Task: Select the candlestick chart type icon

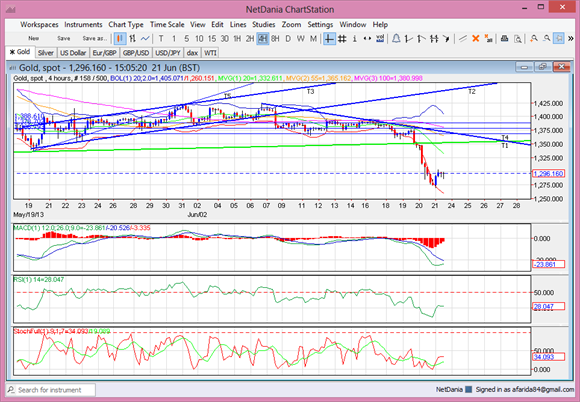Action: pos(120,38)
